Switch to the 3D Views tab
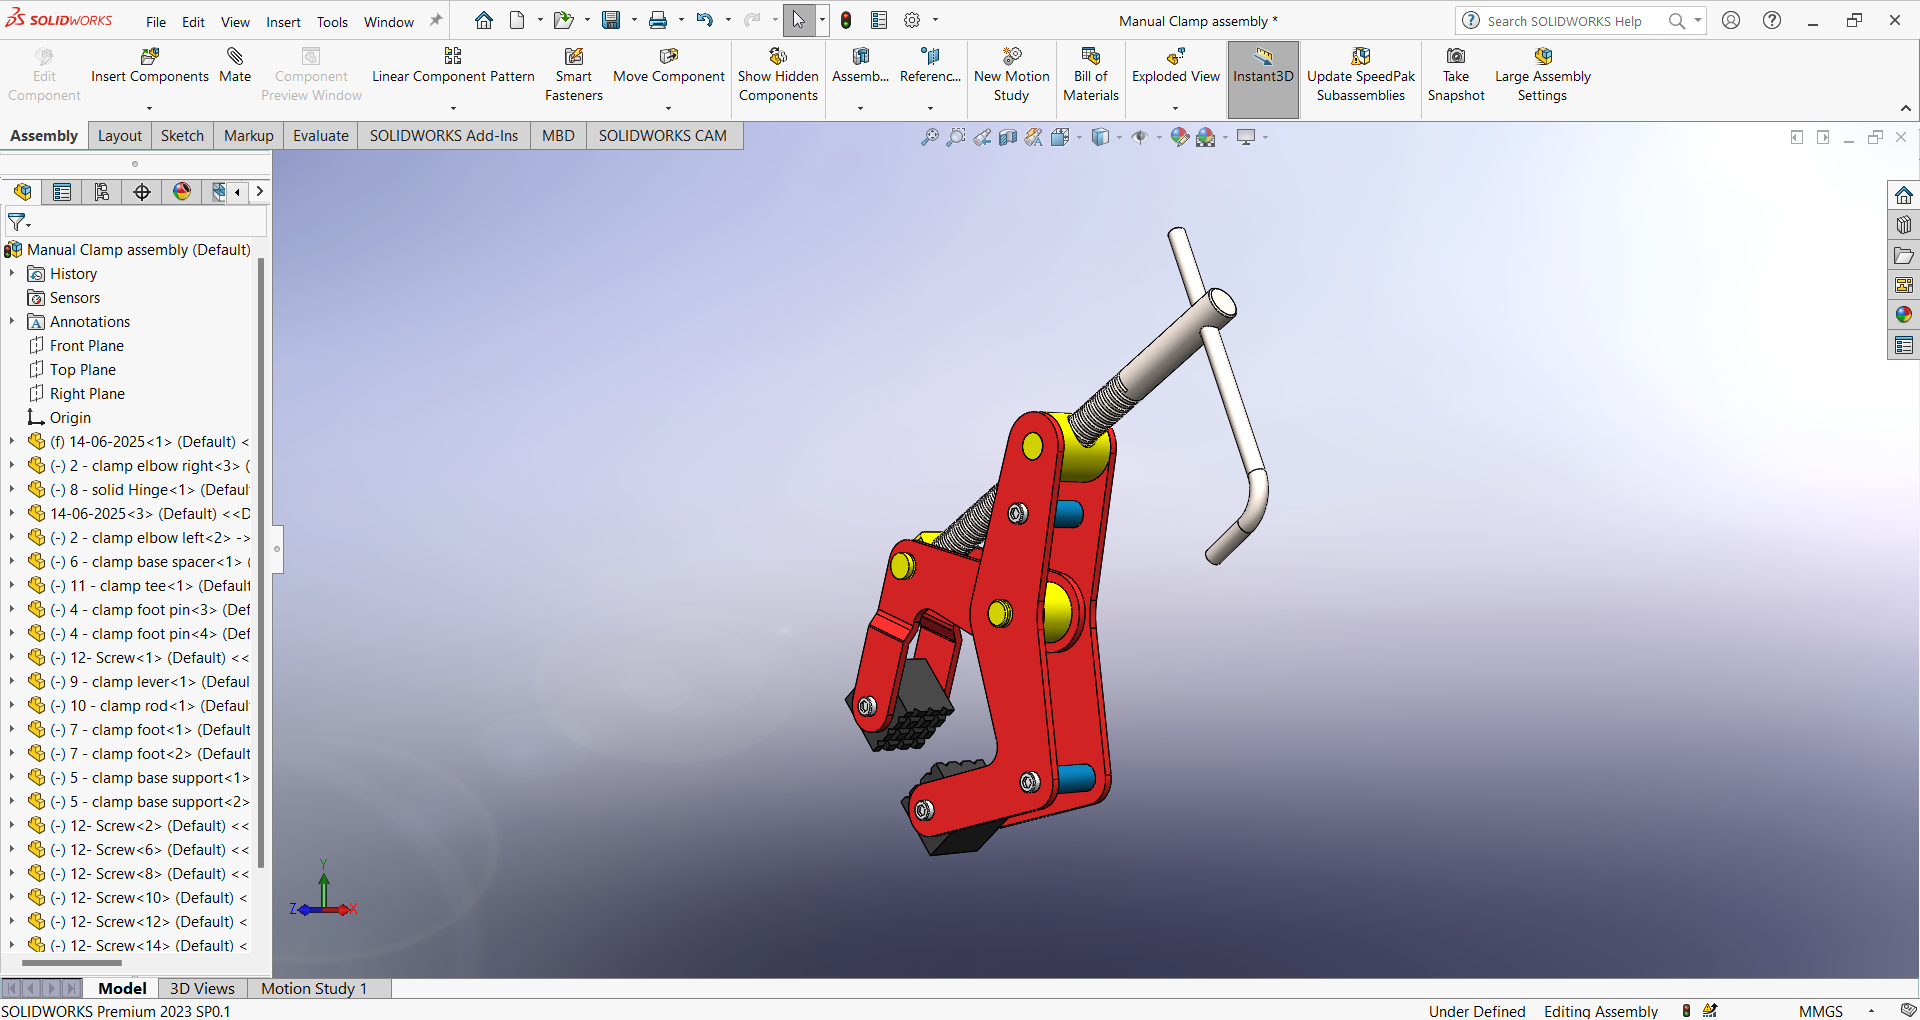Image resolution: width=1920 pixels, height=1020 pixels. (x=202, y=988)
